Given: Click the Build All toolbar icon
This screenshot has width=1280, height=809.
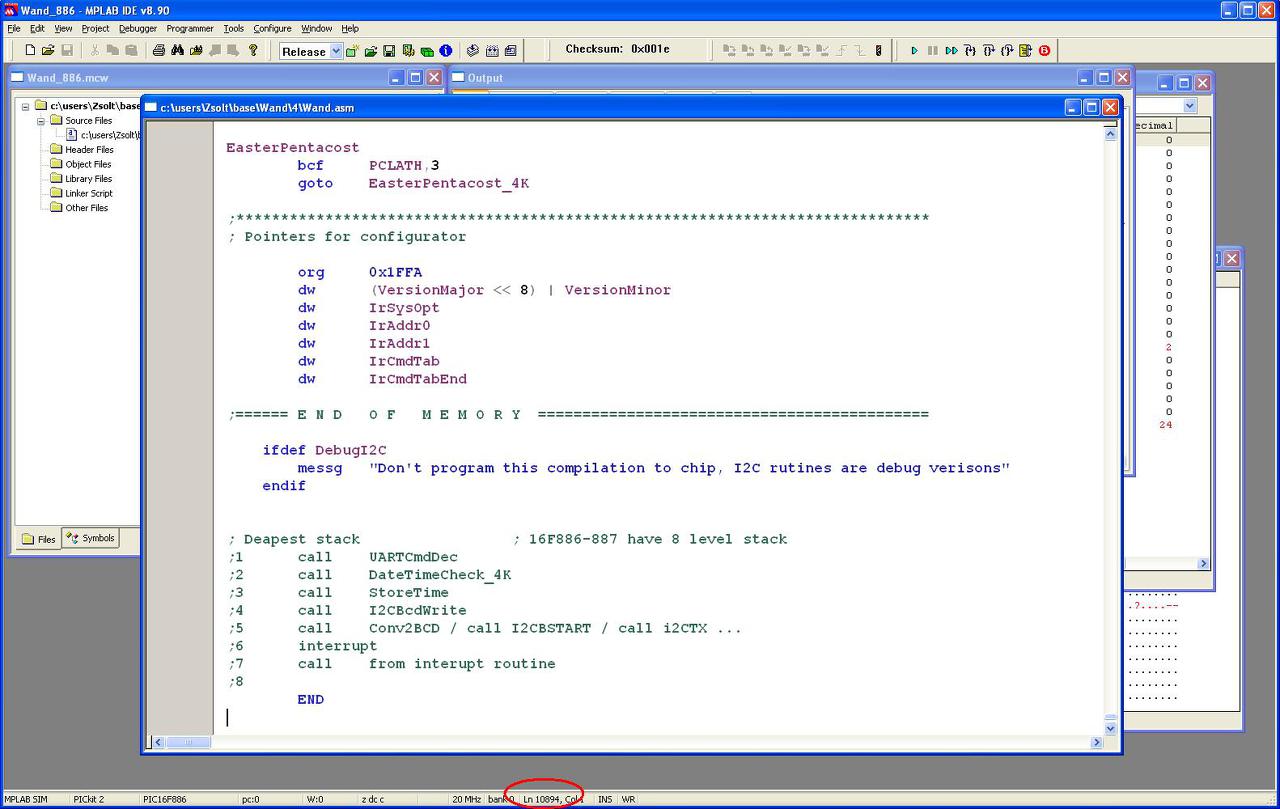Looking at the screenshot, I should pos(492,50).
